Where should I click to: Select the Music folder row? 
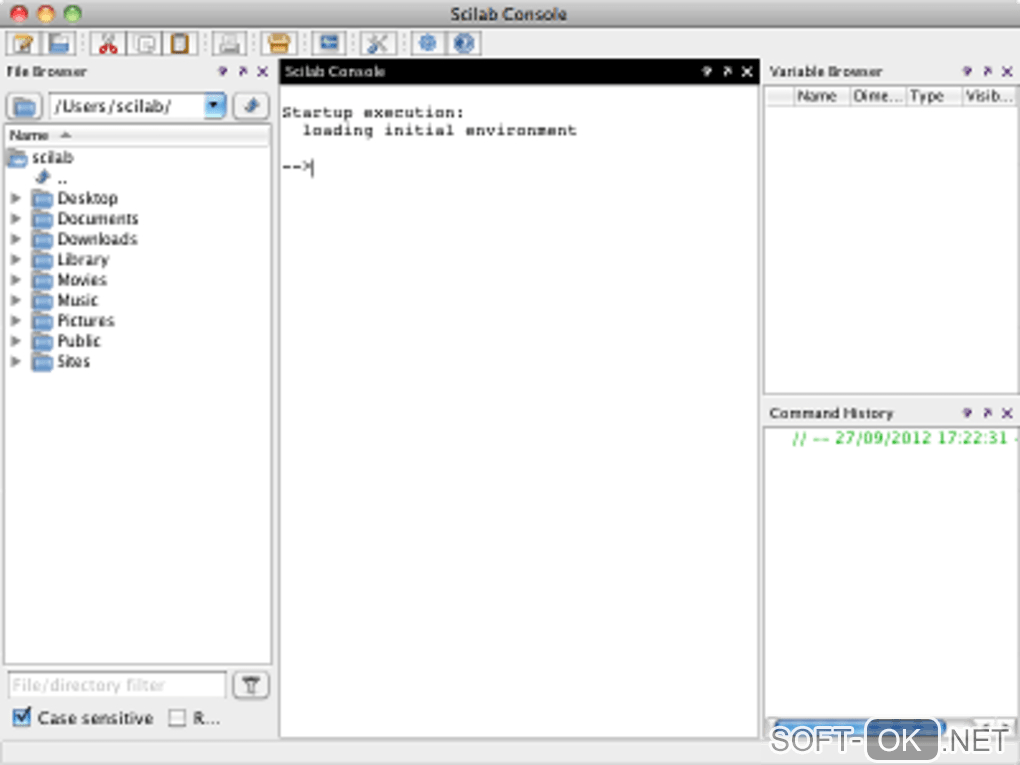(x=64, y=300)
